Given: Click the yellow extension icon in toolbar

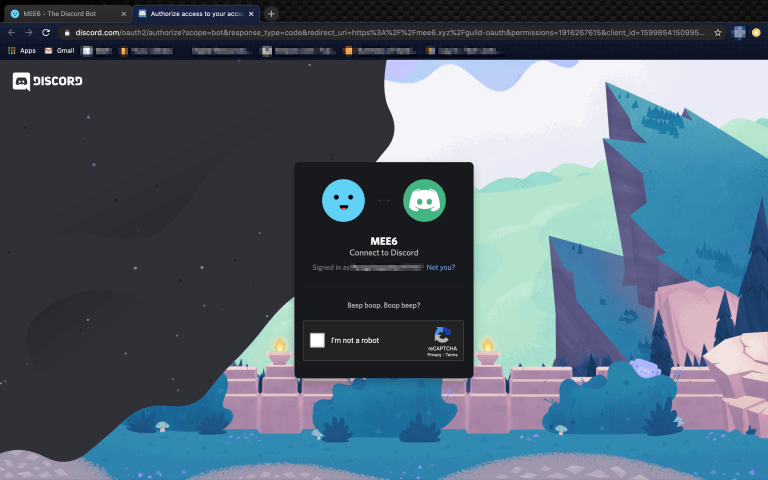Looking at the screenshot, I should pyautogui.click(x=756, y=33).
